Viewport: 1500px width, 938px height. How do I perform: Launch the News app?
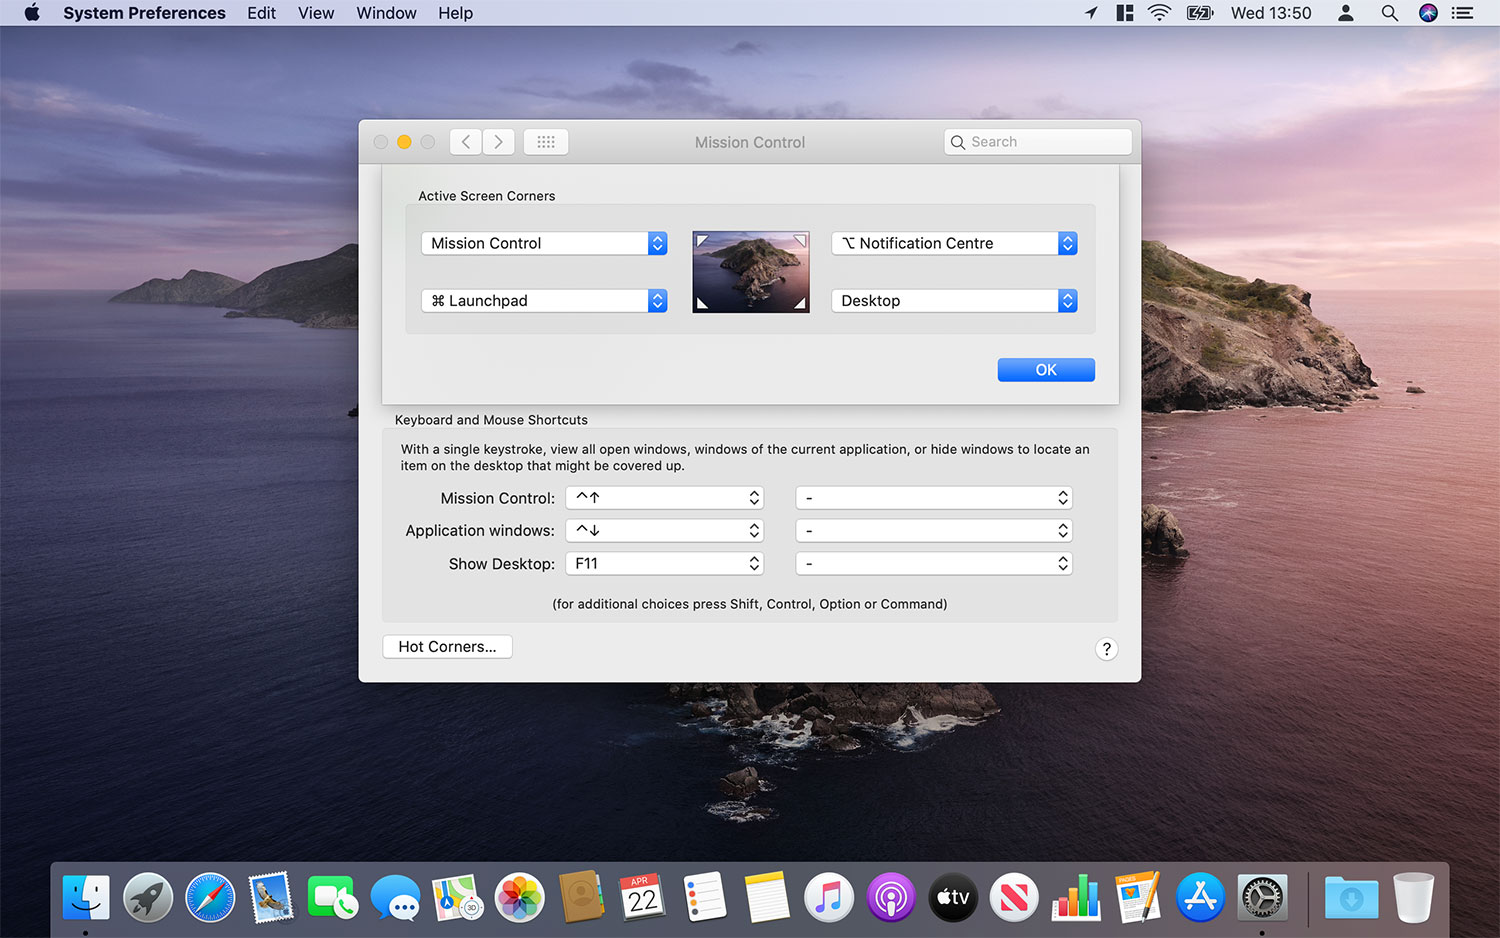point(1014,897)
